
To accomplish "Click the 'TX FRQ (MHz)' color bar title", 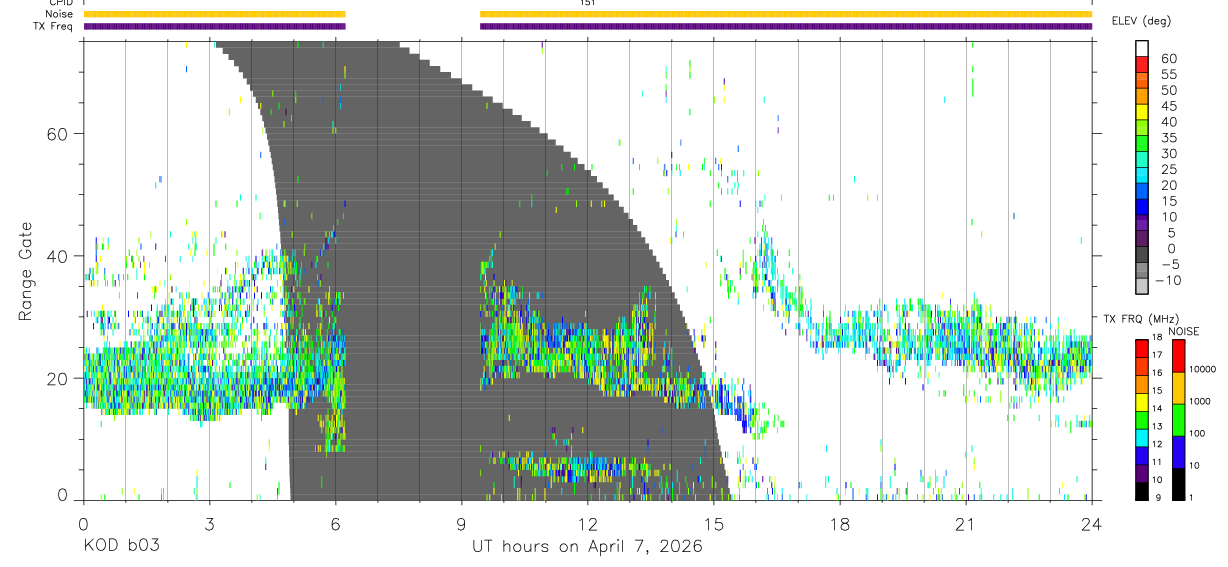I will tap(1141, 319).
